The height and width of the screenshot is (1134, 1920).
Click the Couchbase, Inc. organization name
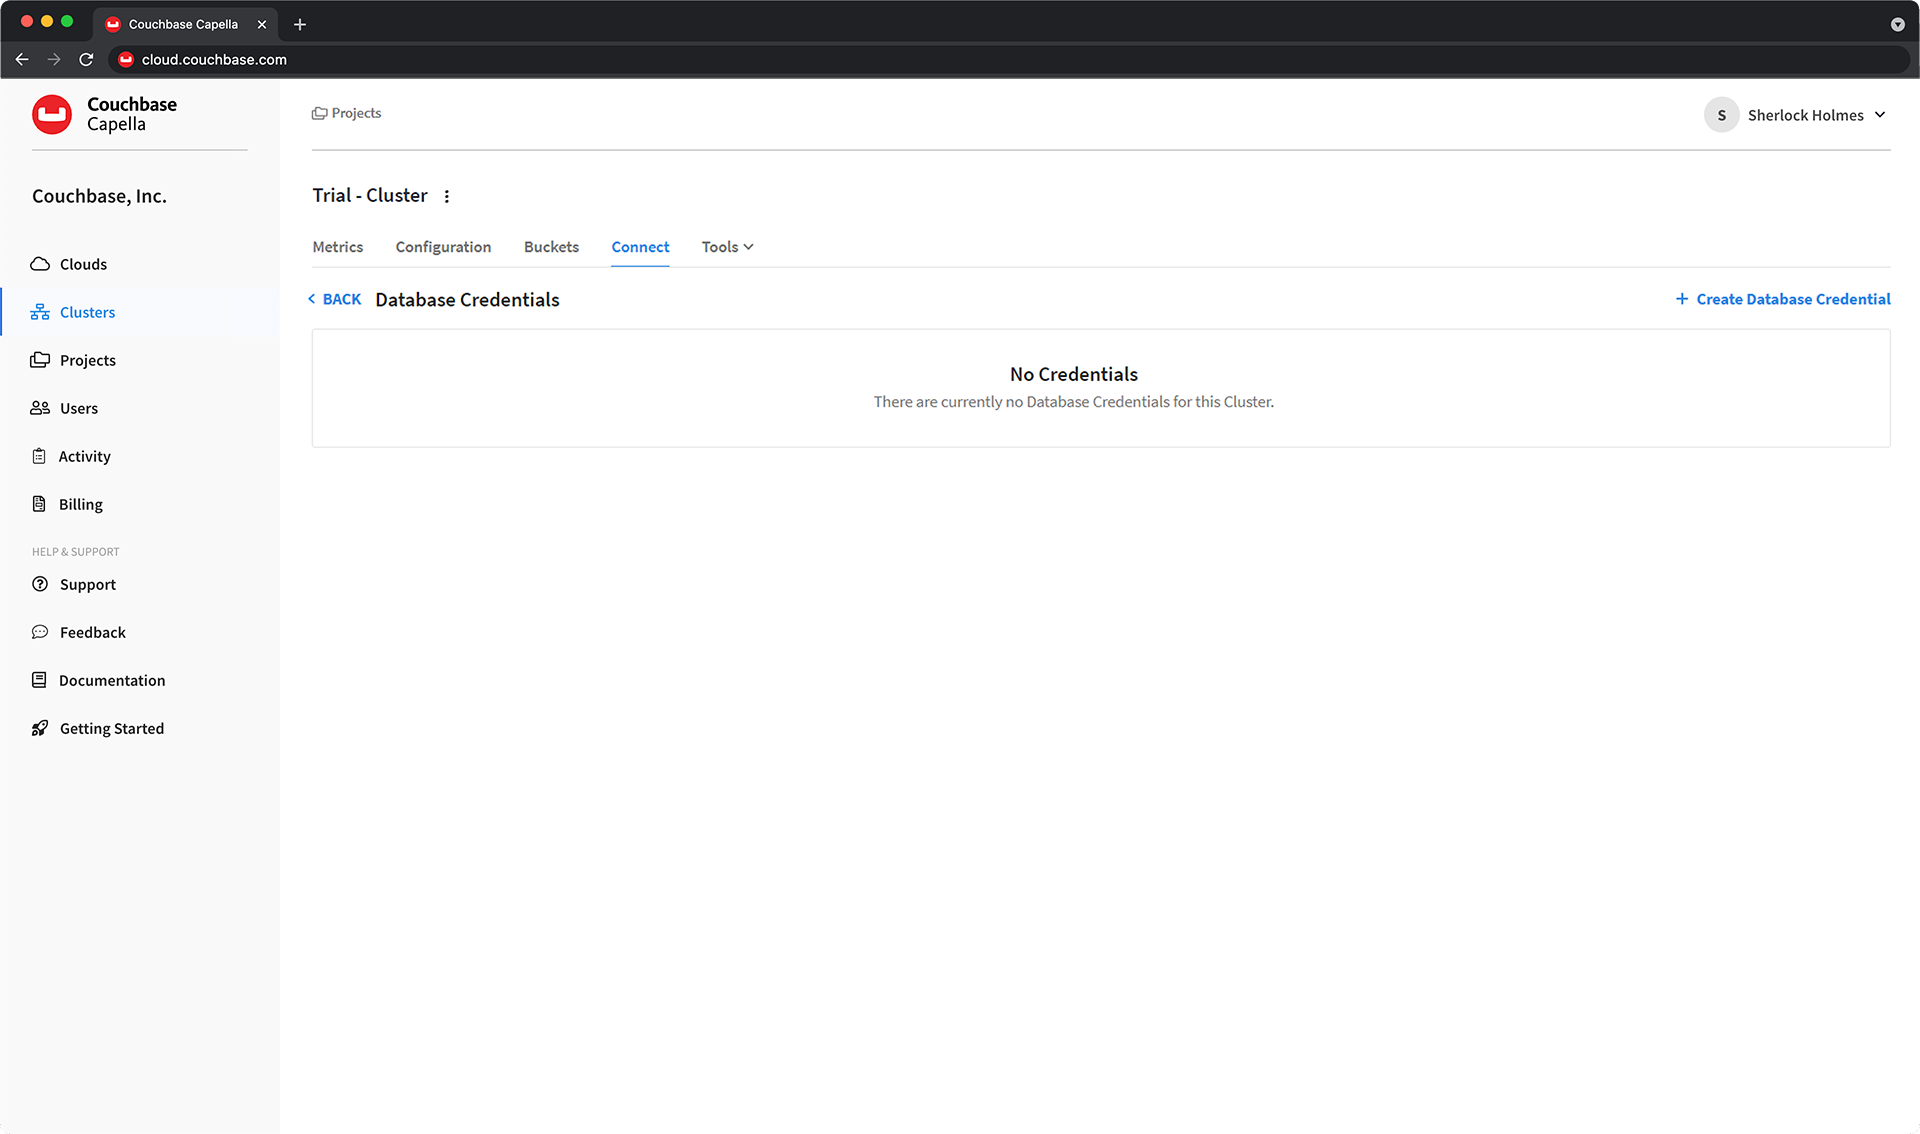(99, 196)
